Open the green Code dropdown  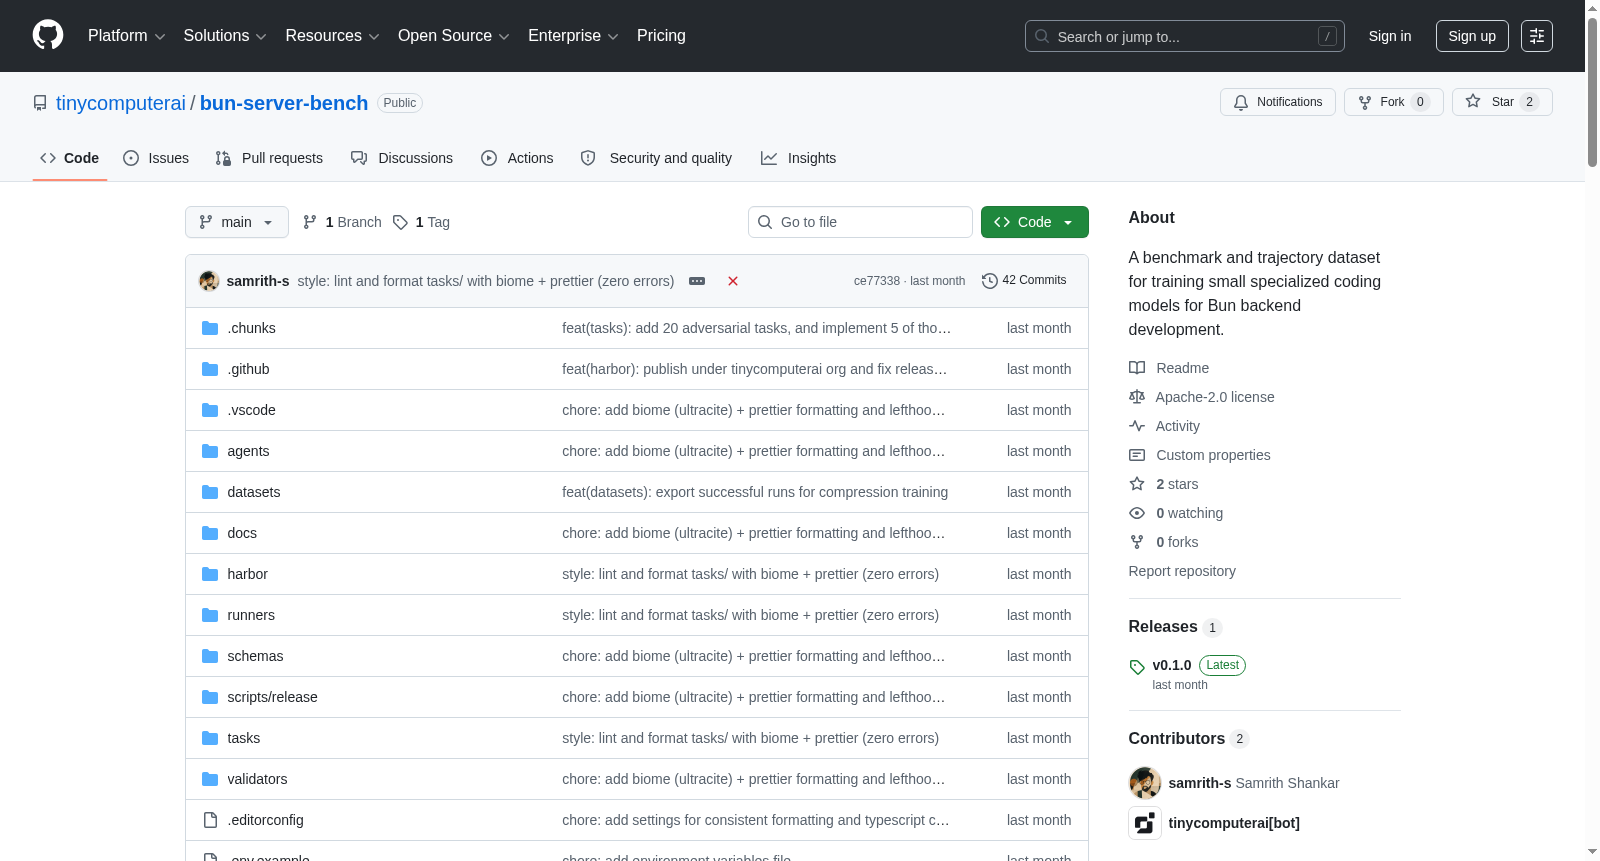(x=1035, y=222)
